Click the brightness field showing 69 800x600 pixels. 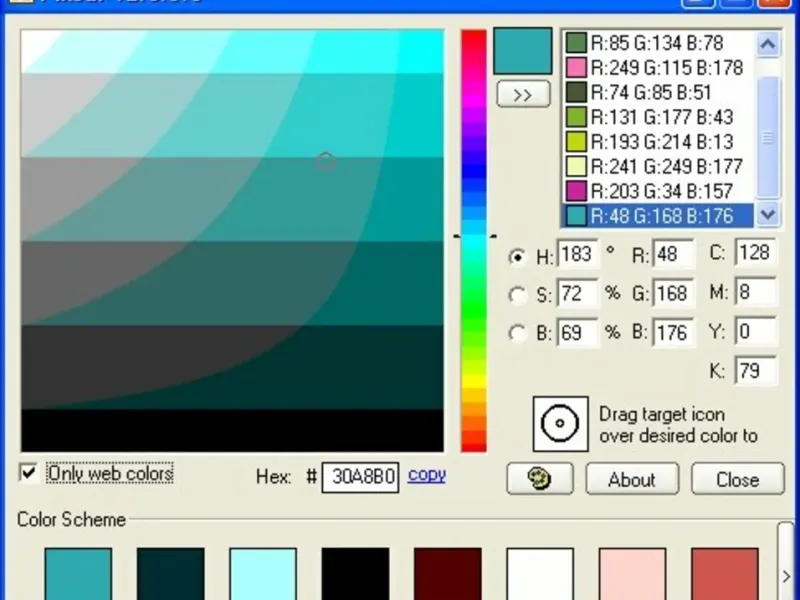578,333
